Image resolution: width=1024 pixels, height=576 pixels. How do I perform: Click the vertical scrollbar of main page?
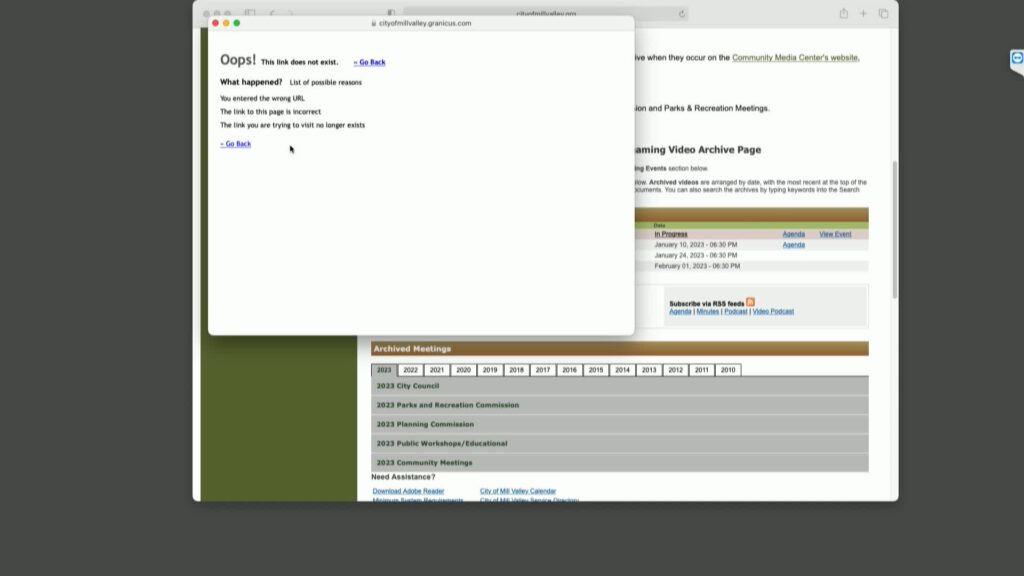pos(895,229)
